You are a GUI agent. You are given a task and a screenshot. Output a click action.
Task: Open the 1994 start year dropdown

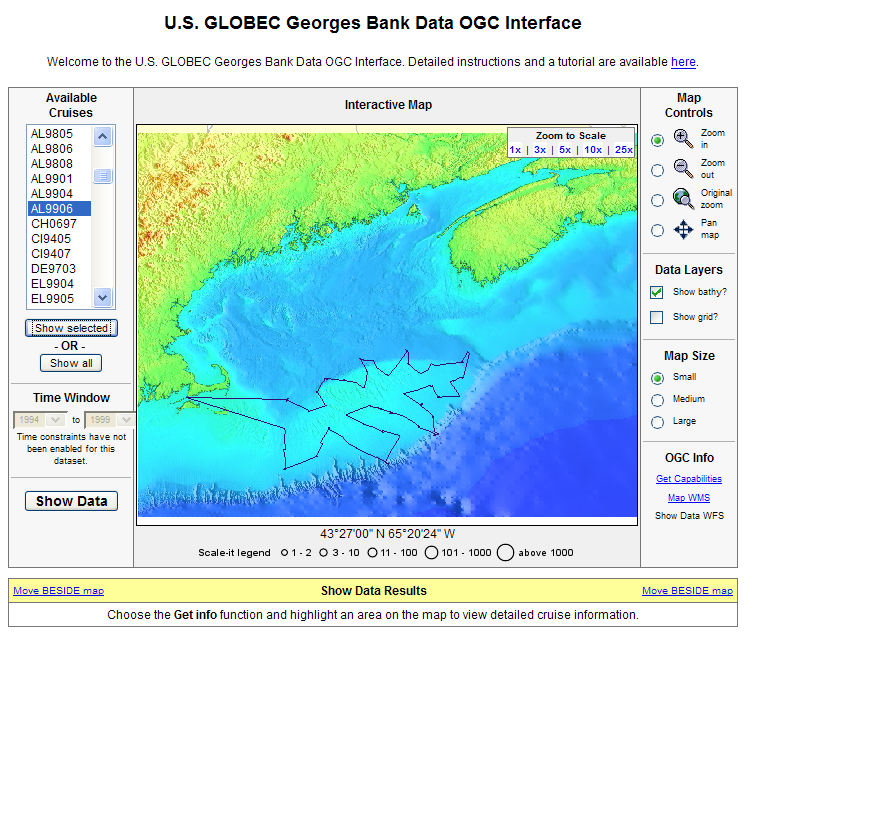tap(40, 420)
